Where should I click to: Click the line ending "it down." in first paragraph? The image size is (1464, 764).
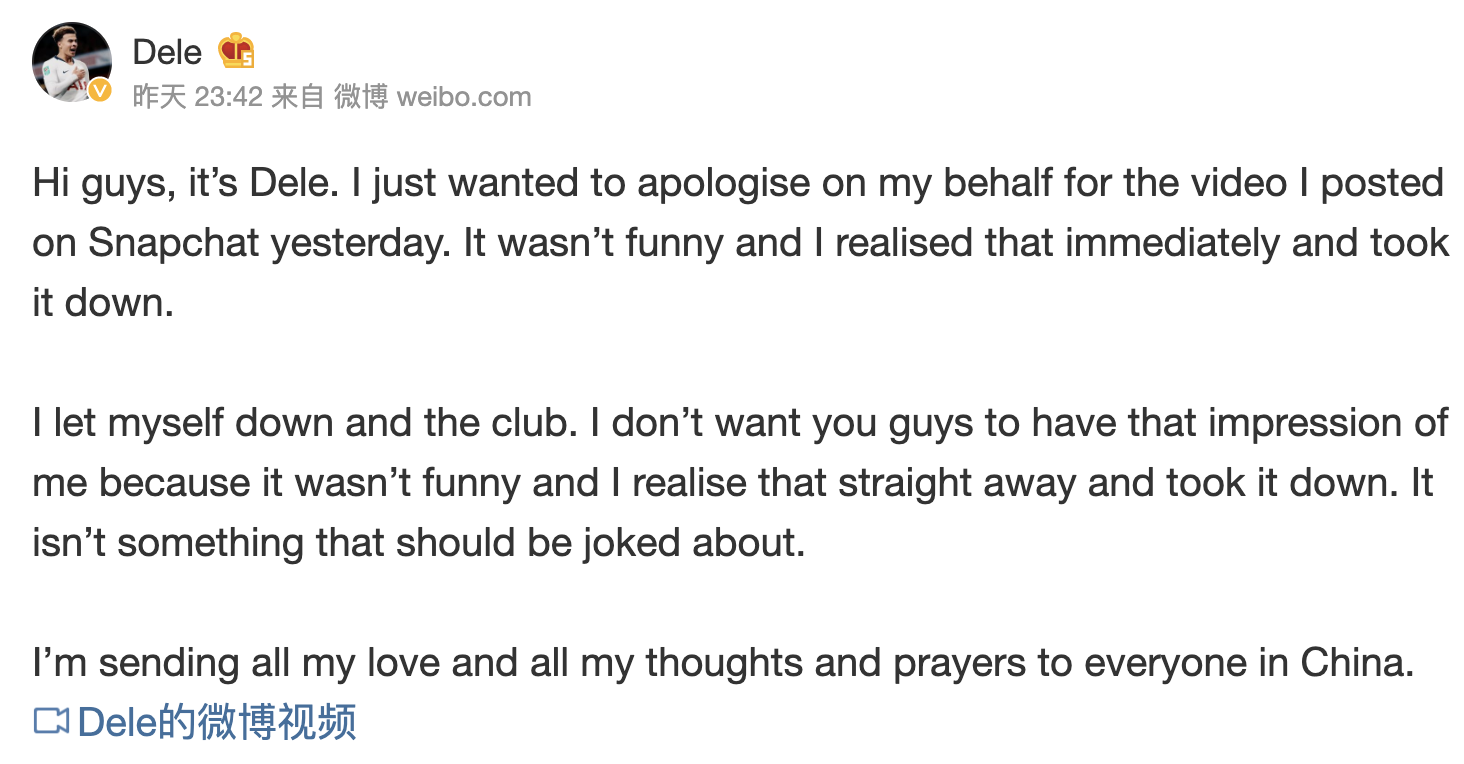pyautogui.click(x=104, y=303)
